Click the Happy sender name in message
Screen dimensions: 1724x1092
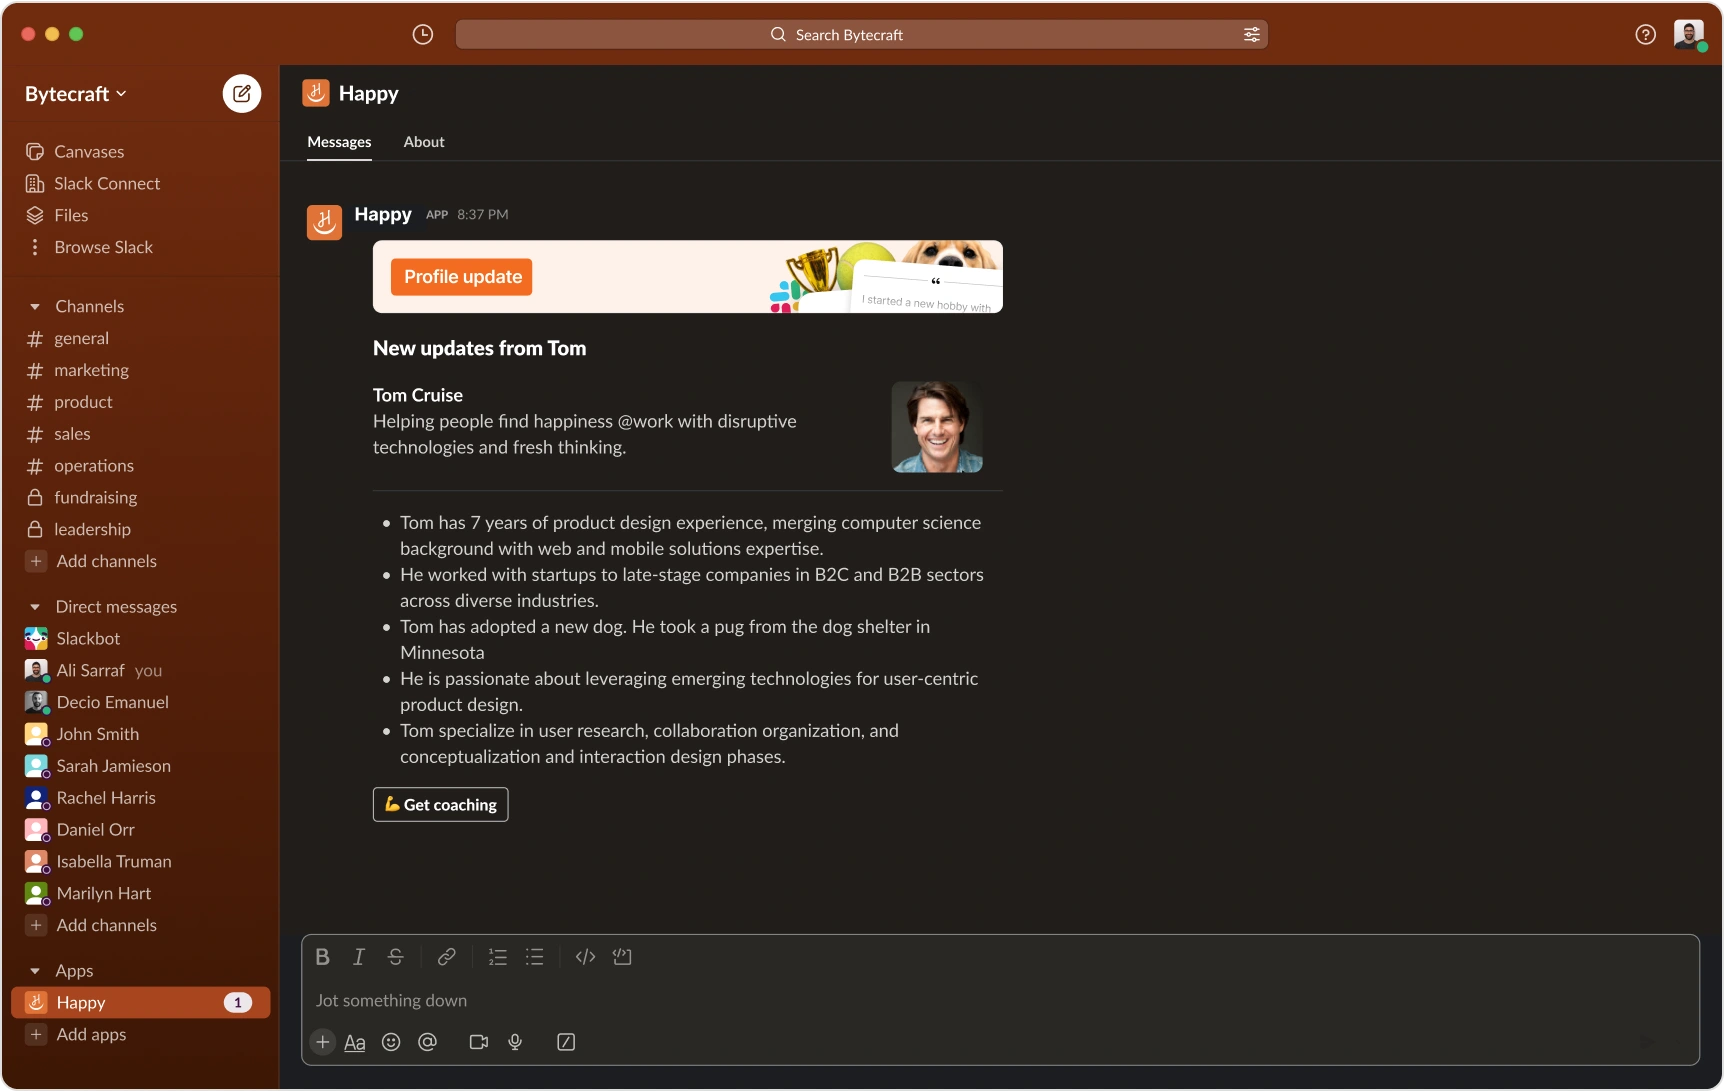[383, 215]
